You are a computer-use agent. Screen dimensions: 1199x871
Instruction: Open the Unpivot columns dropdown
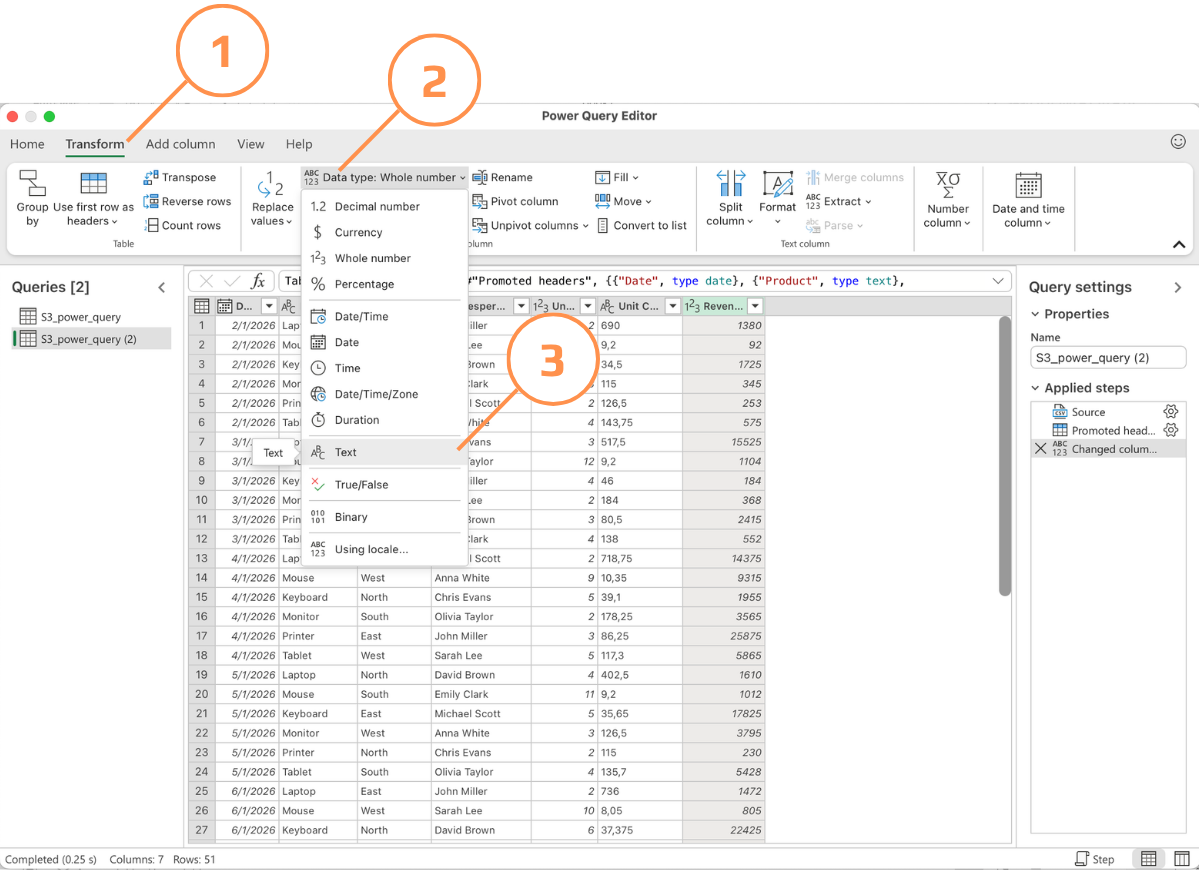coord(530,226)
